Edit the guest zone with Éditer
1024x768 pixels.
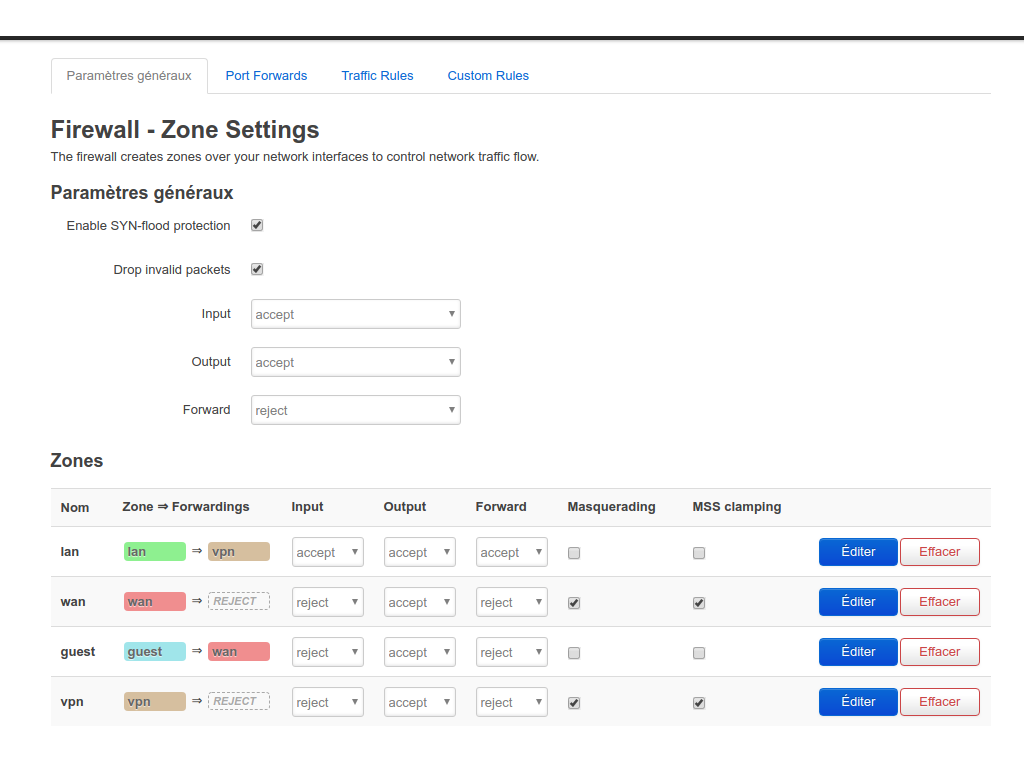(858, 652)
